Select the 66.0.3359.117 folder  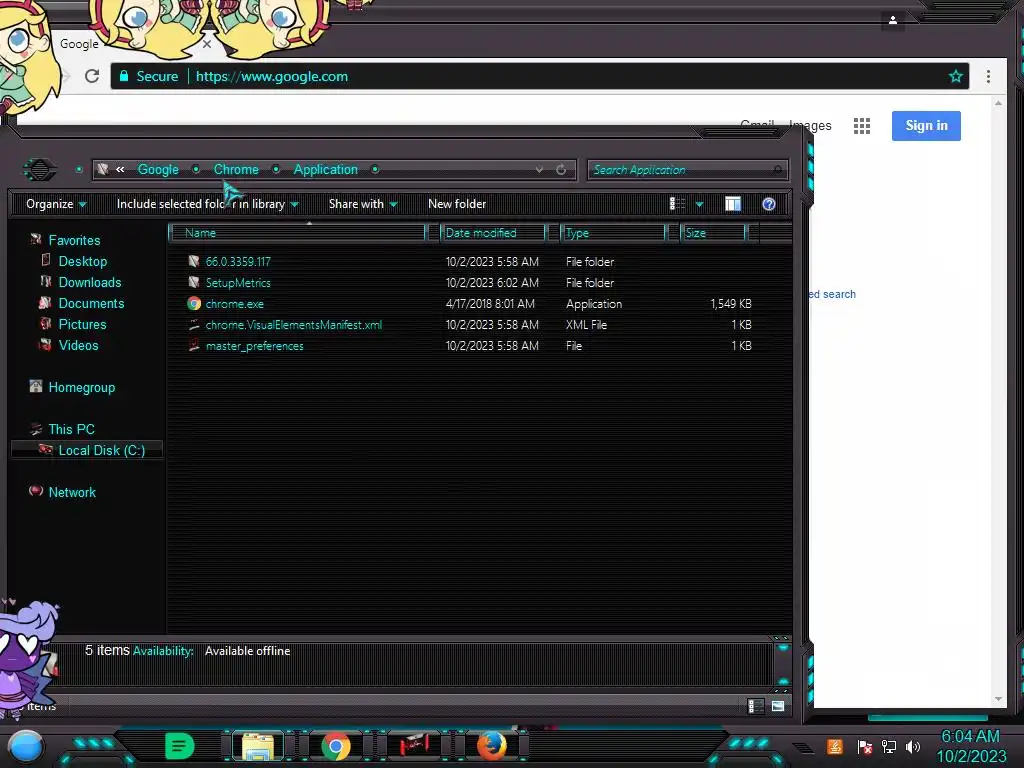click(x=238, y=262)
